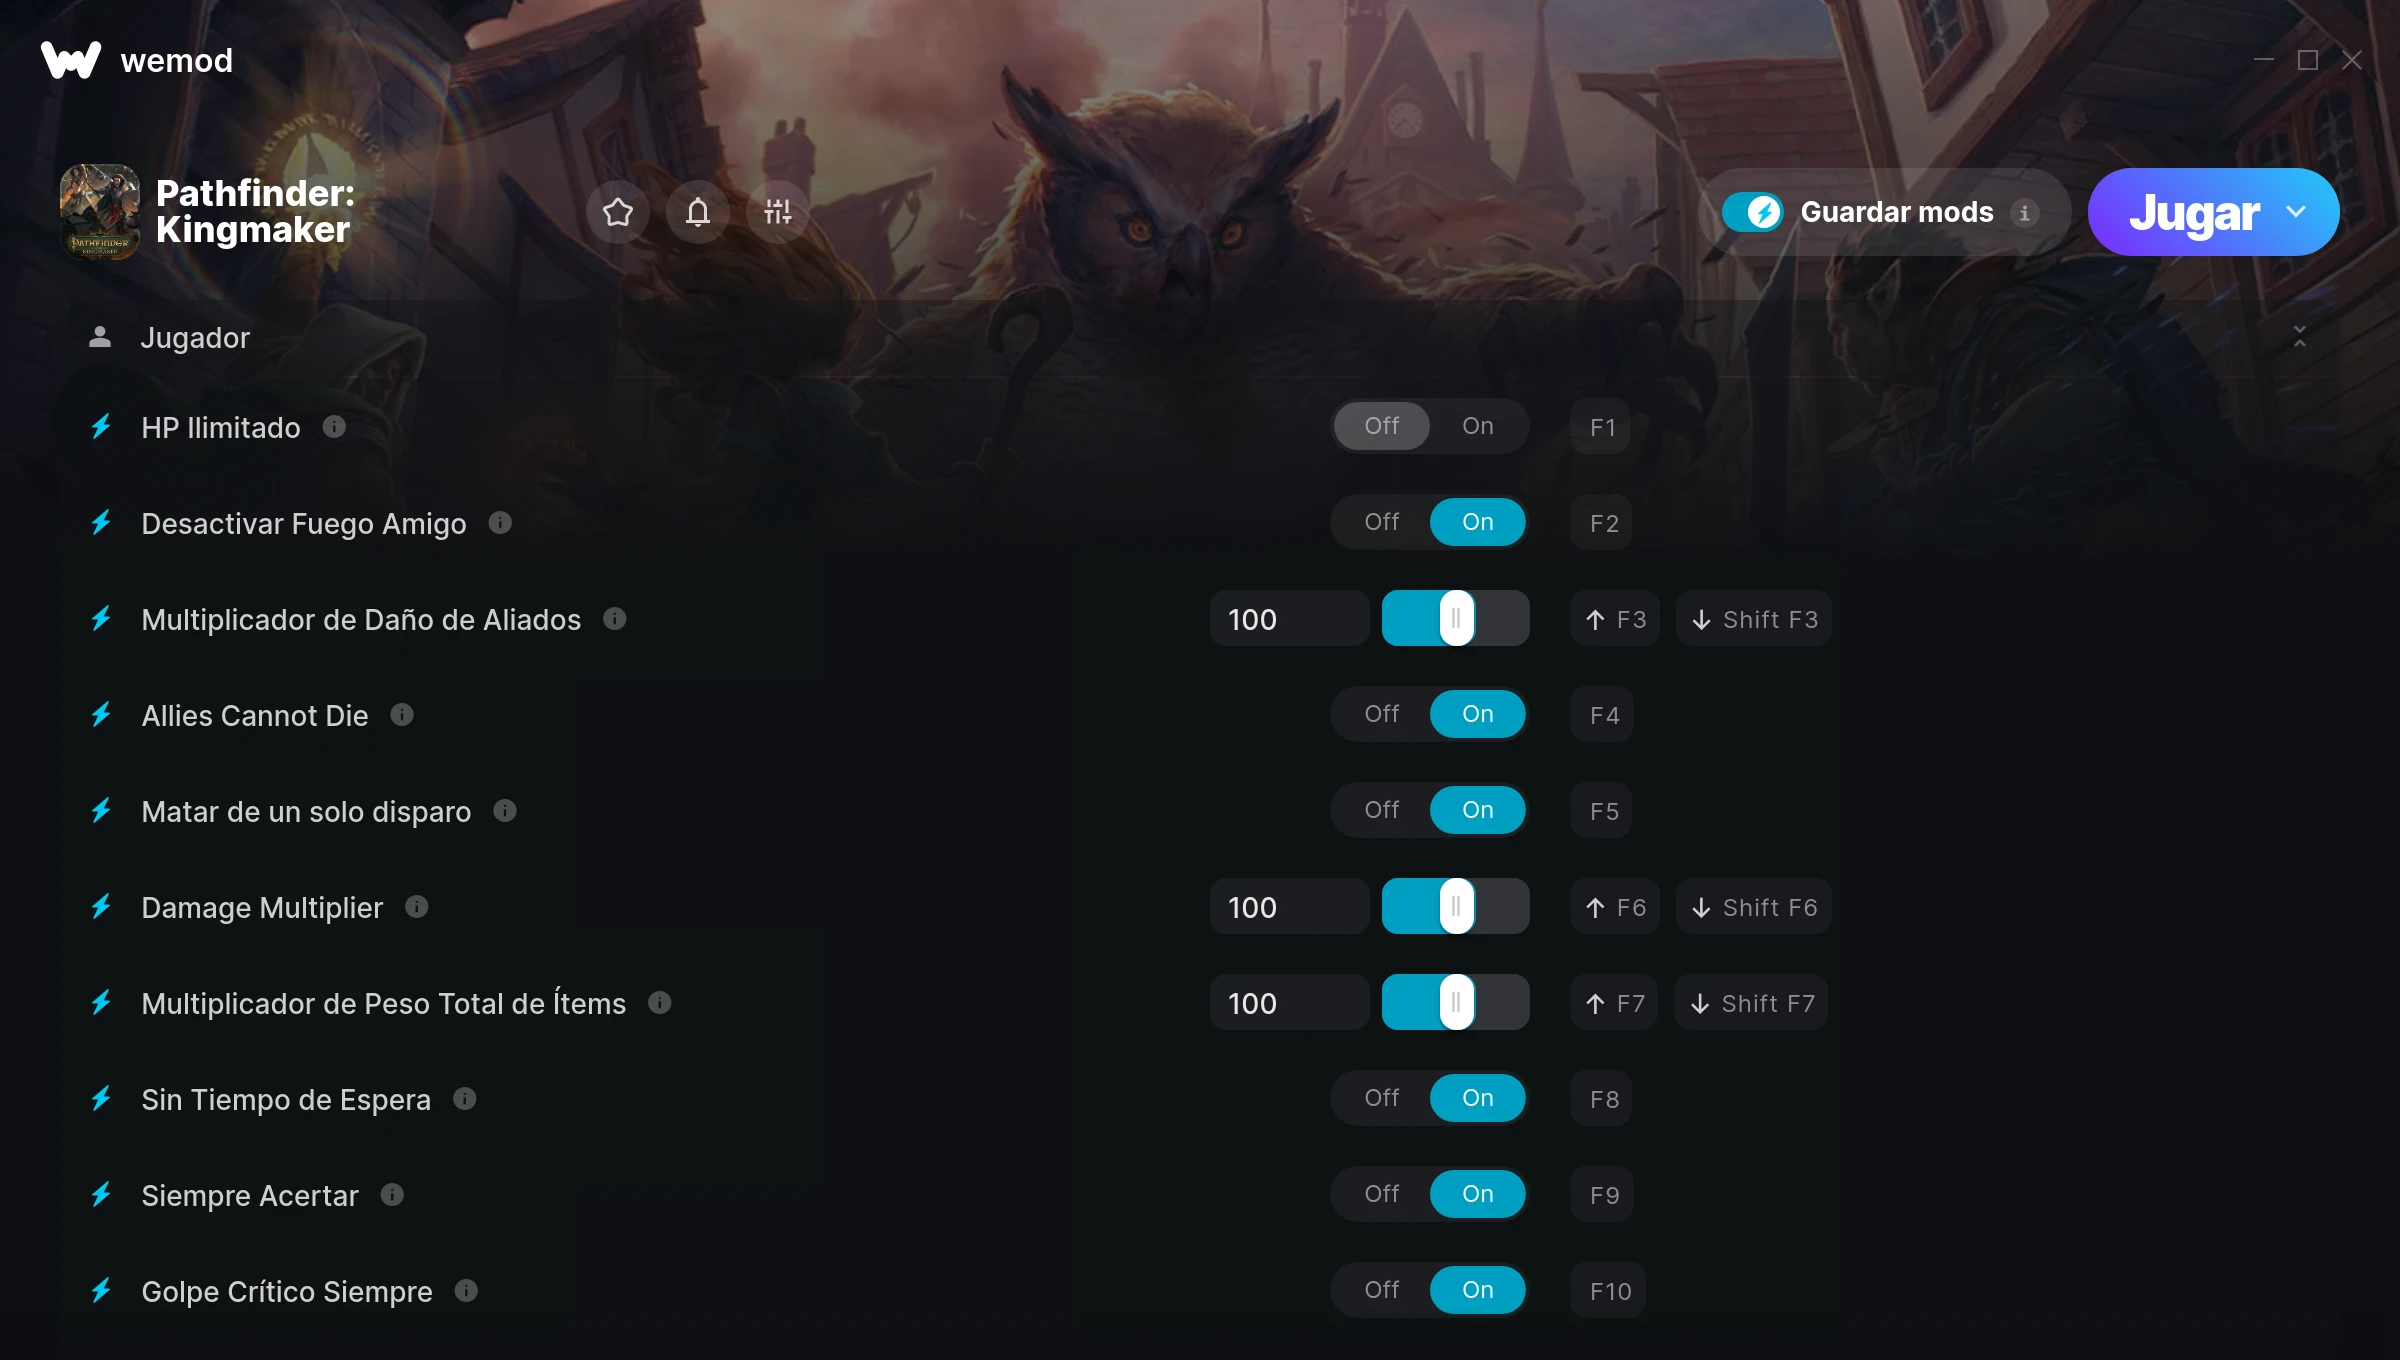Collapse the Jugador section

tap(2300, 337)
